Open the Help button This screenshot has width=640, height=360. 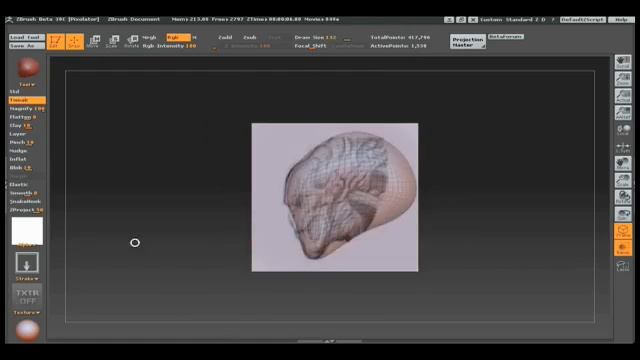coord(621,20)
